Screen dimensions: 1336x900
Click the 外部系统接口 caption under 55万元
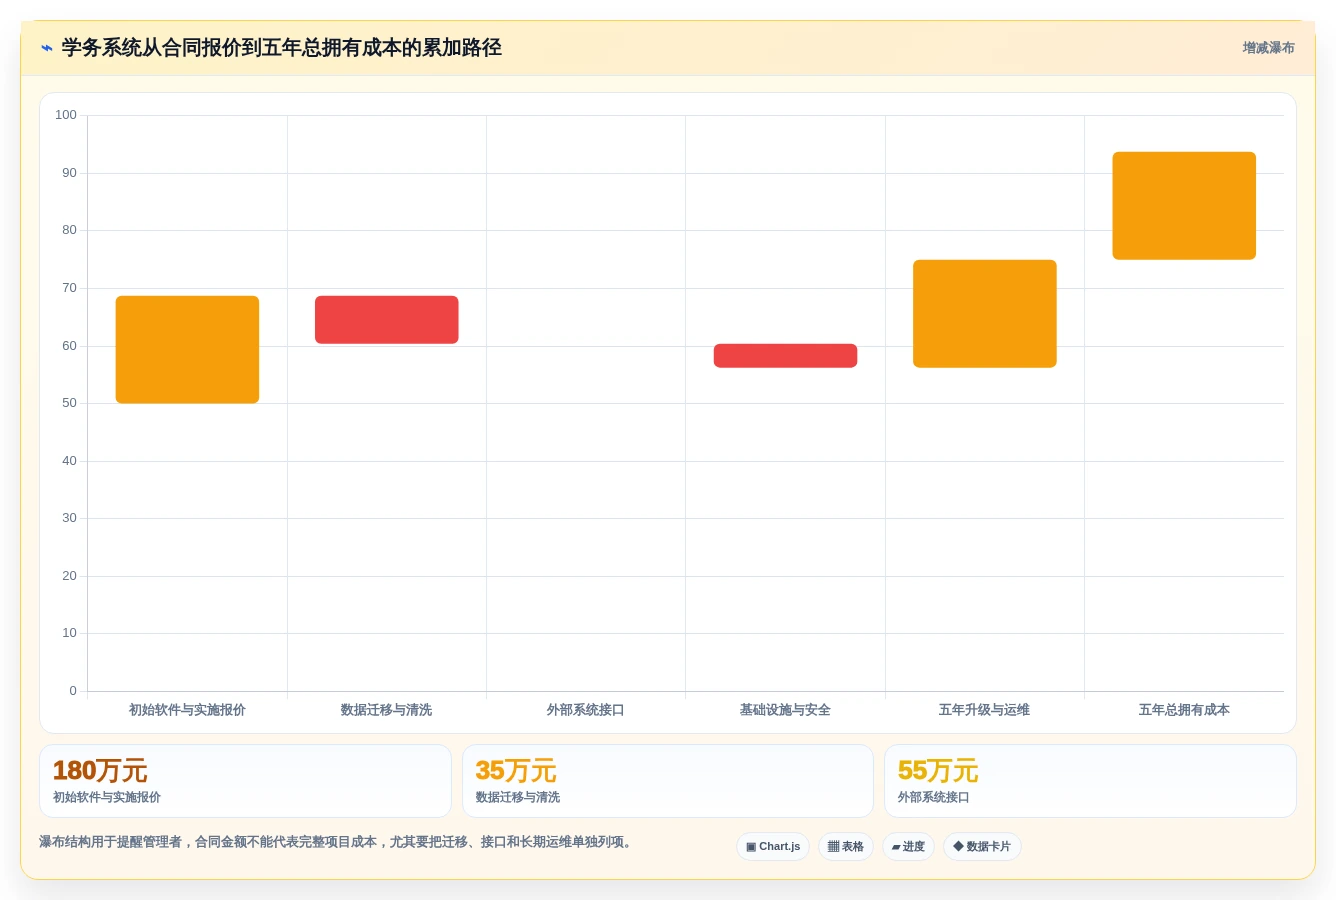(933, 797)
